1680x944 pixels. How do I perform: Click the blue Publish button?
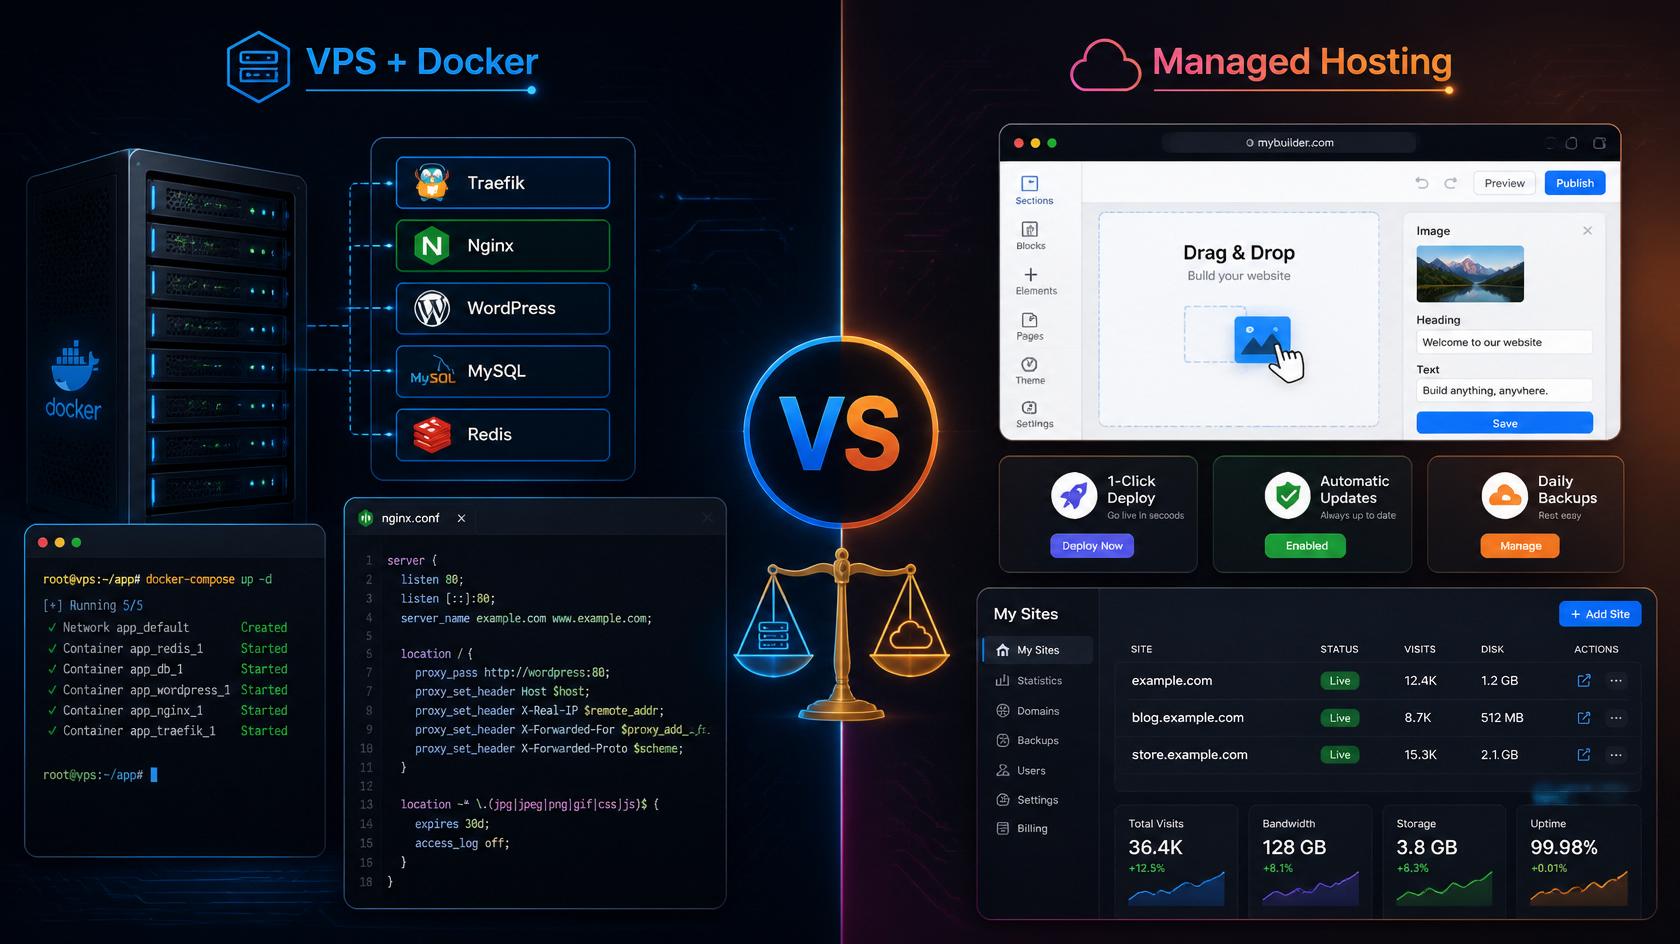(1575, 183)
